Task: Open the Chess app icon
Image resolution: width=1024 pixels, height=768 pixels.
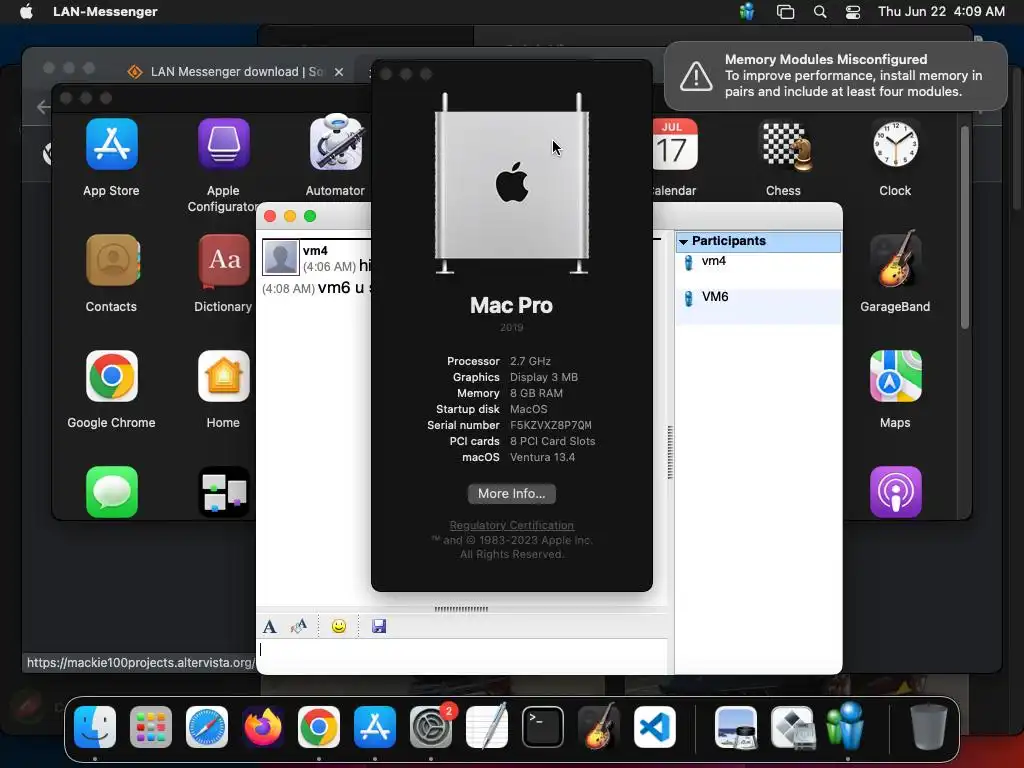Action: tap(784, 146)
